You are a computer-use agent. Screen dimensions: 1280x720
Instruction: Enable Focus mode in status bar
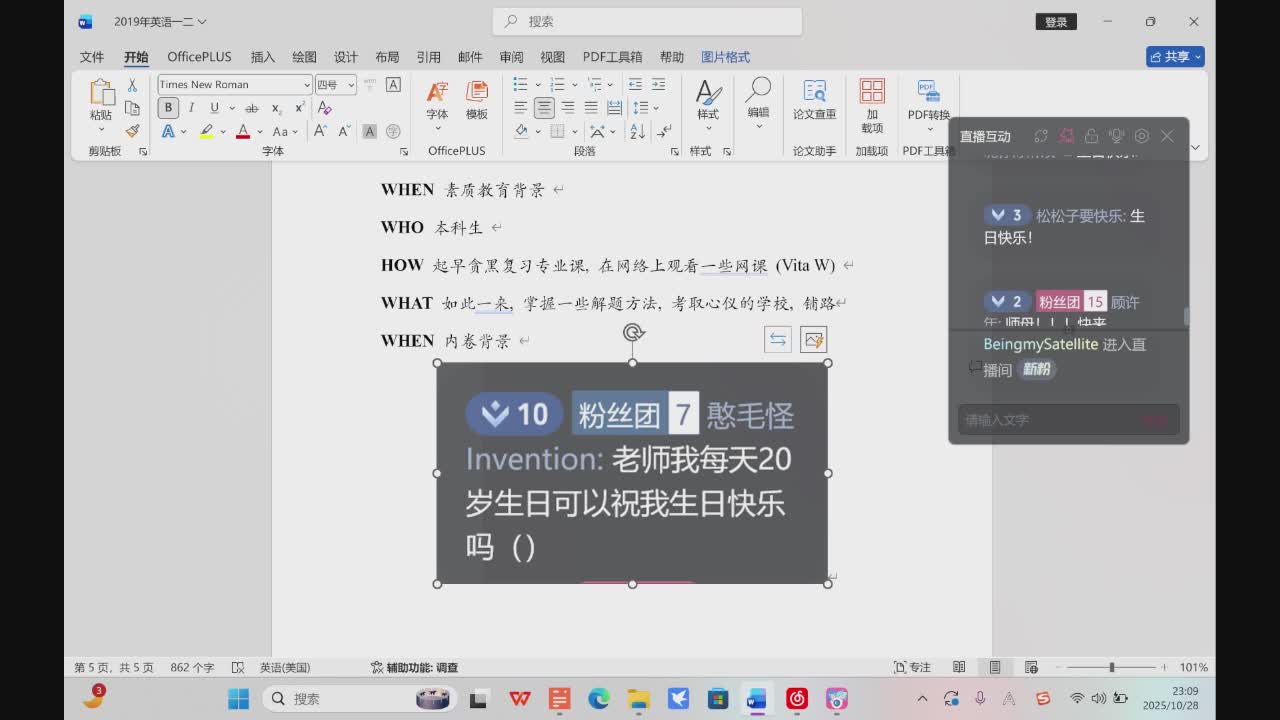tap(912, 667)
